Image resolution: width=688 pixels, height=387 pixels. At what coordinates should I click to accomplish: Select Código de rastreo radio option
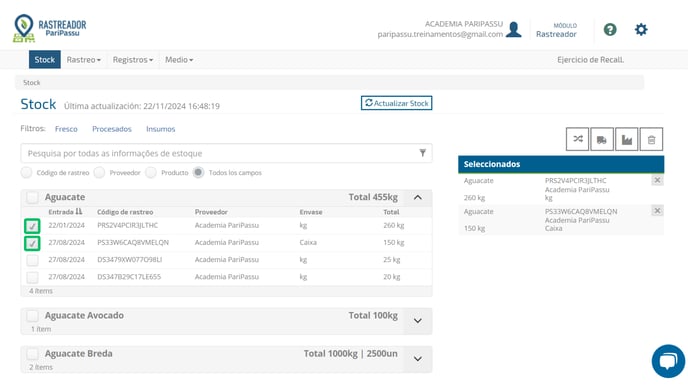click(26, 172)
